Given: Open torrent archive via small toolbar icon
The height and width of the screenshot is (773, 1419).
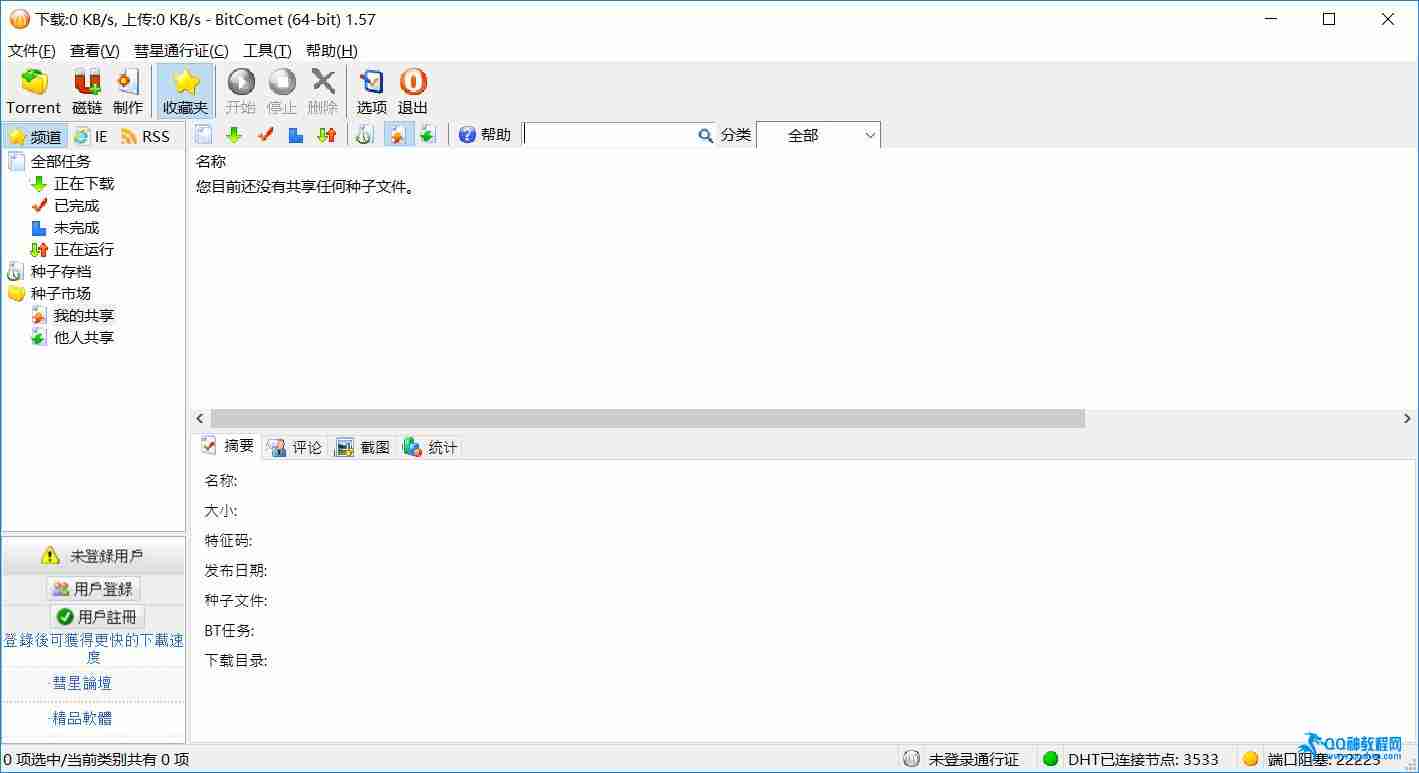Looking at the screenshot, I should pos(365,135).
